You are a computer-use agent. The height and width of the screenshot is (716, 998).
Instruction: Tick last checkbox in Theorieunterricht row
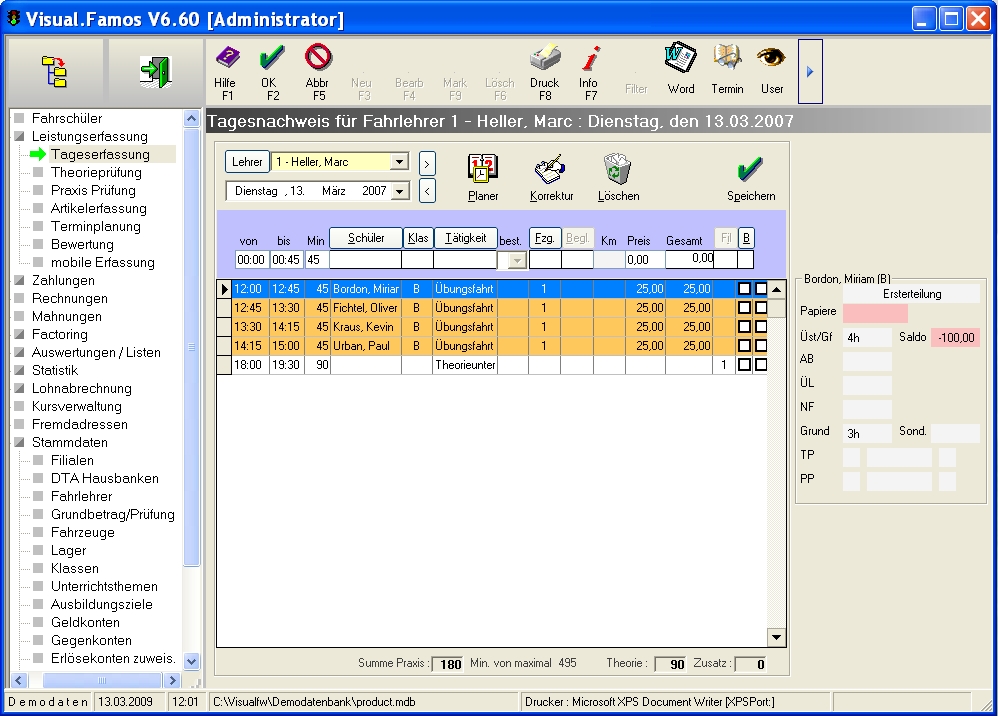pos(761,366)
